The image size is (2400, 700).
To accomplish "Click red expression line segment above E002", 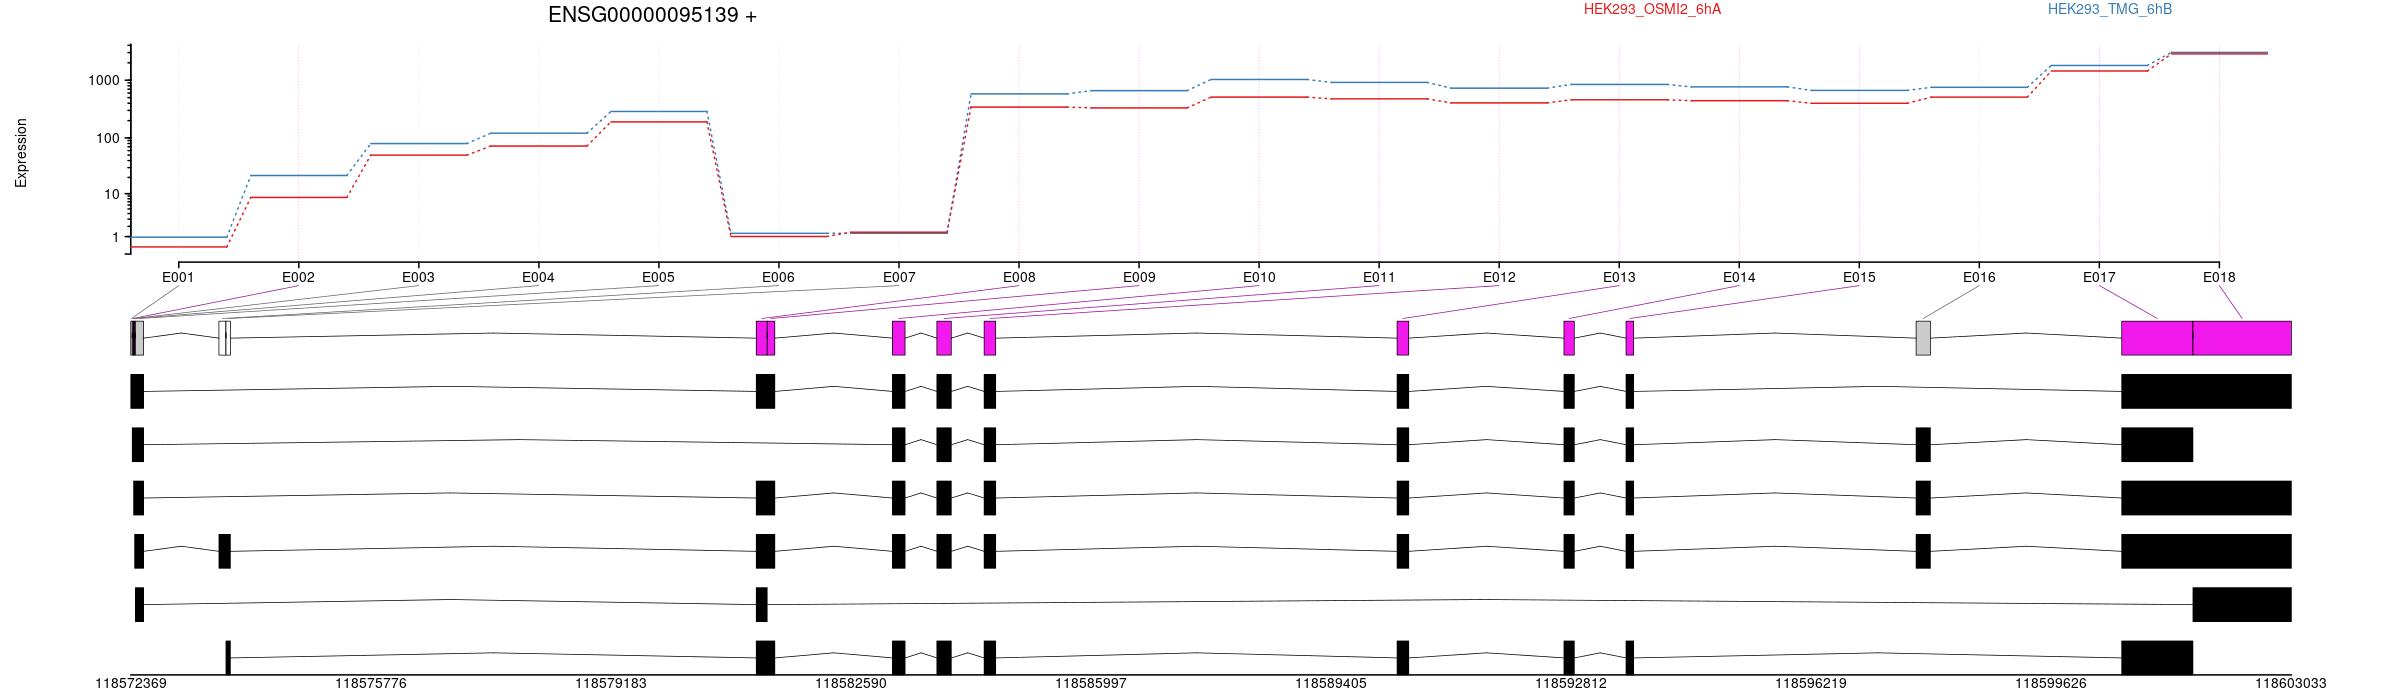I will pos(298,197).
